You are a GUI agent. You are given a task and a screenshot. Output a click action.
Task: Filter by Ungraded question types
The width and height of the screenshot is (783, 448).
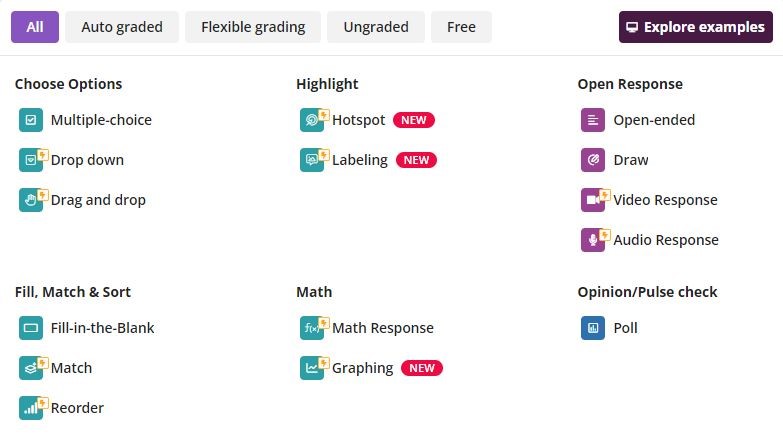click(376, 27)
